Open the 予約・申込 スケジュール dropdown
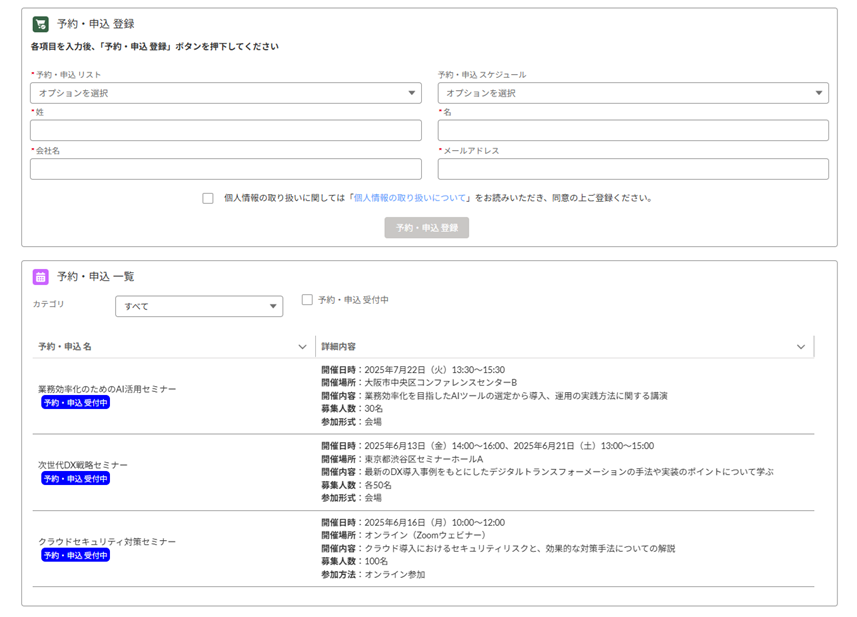857x617 pixels. click(x=633, y=93)
